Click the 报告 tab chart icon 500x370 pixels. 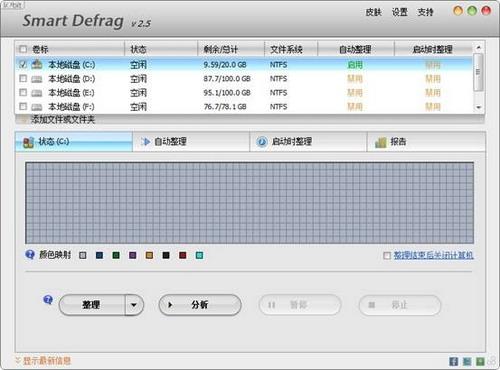pos(381,142)
